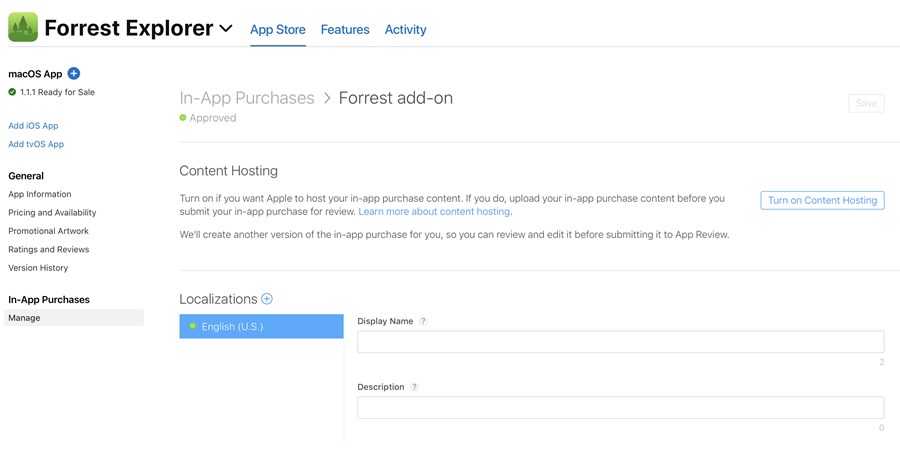This screenshot has width=900, height=456.
Task: Open Promotional Artwork in the sidebar
Action: [48, 231]
